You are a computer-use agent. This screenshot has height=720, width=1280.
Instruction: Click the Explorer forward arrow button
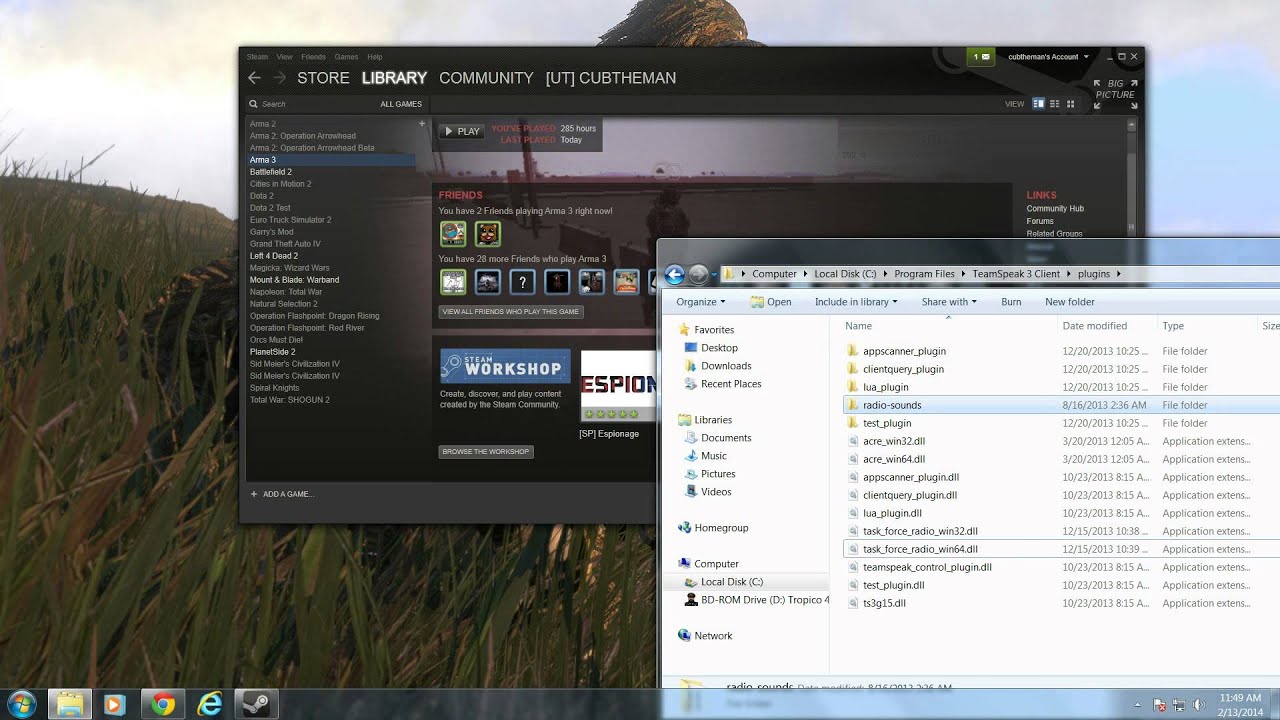click(x=698, y=274)
